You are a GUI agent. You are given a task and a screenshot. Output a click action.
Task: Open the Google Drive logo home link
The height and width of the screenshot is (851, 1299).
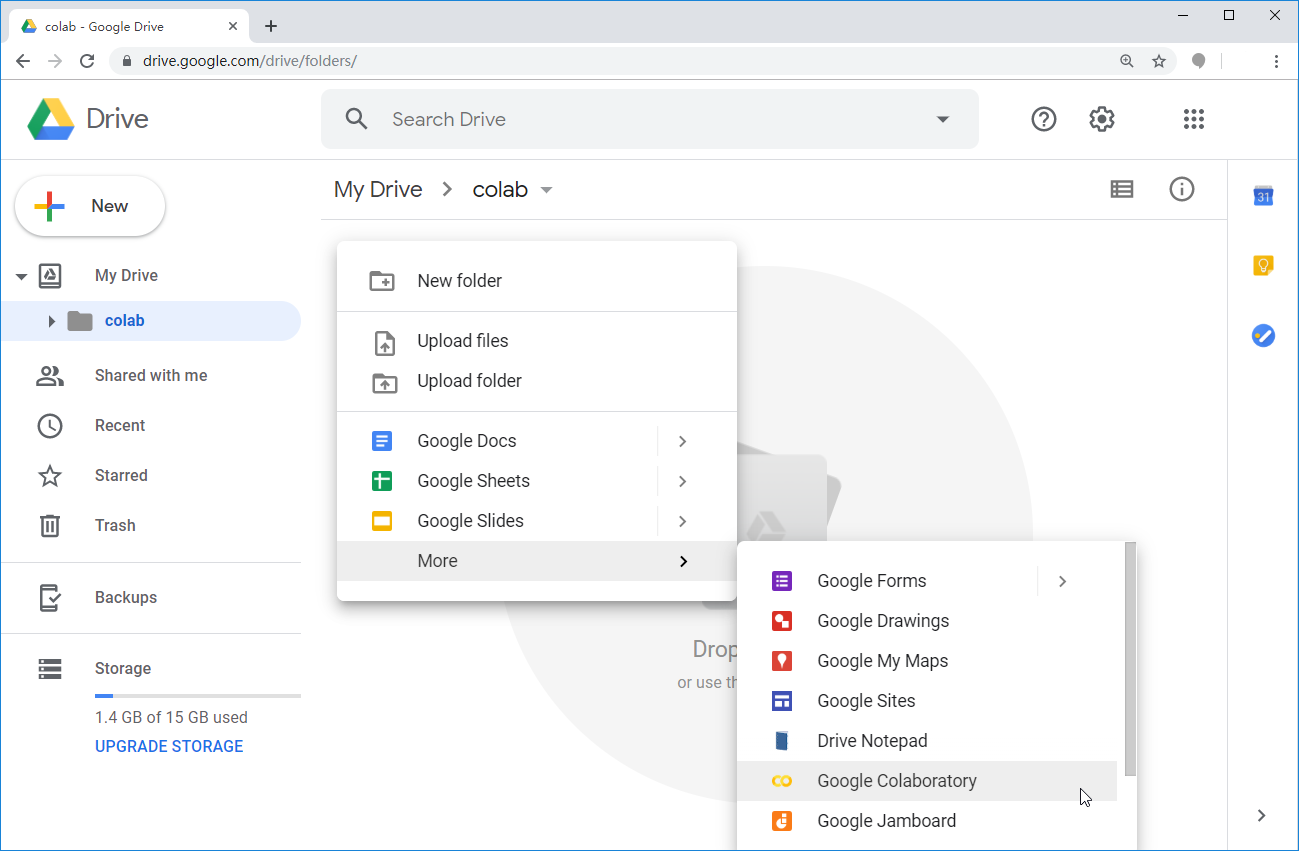[88, 119]
